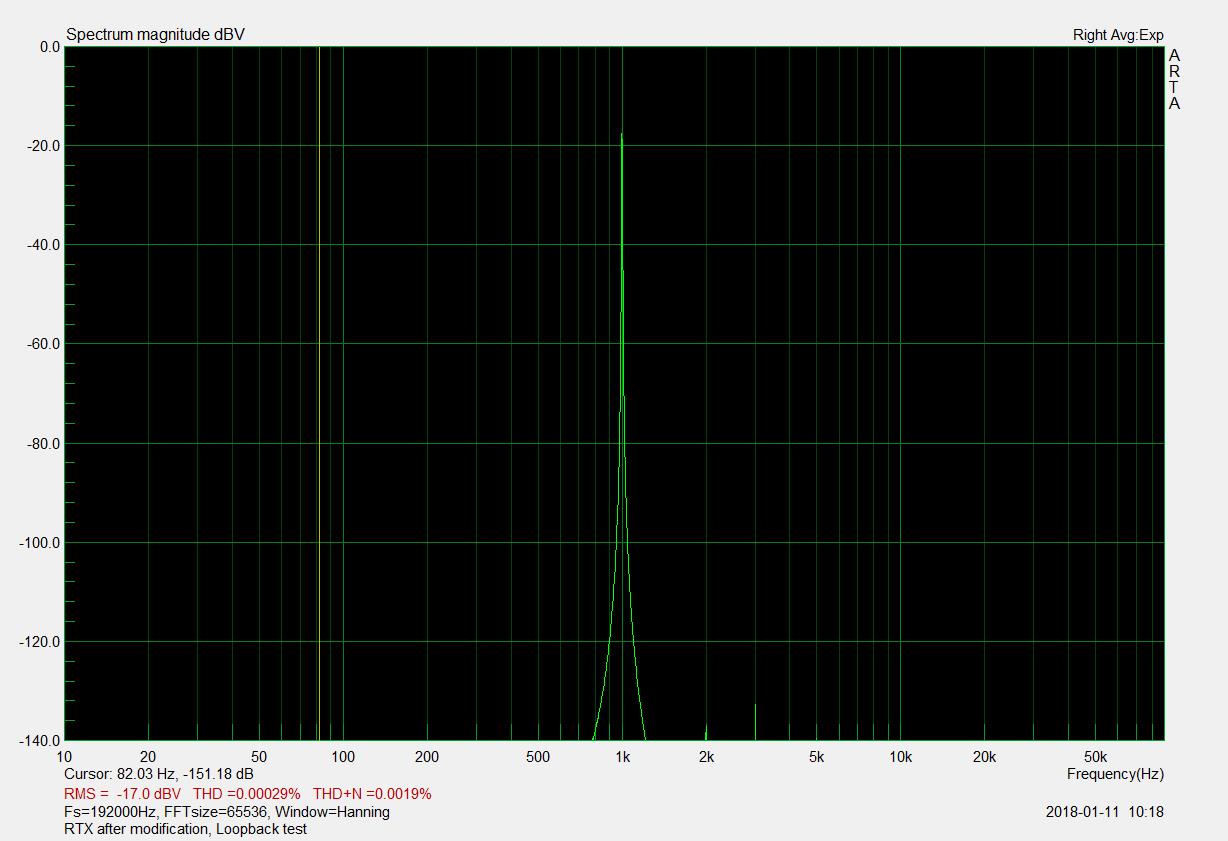Screen dimensions: 1228x841
Task: Click the '100' frequency axis label
Action: 343,757
